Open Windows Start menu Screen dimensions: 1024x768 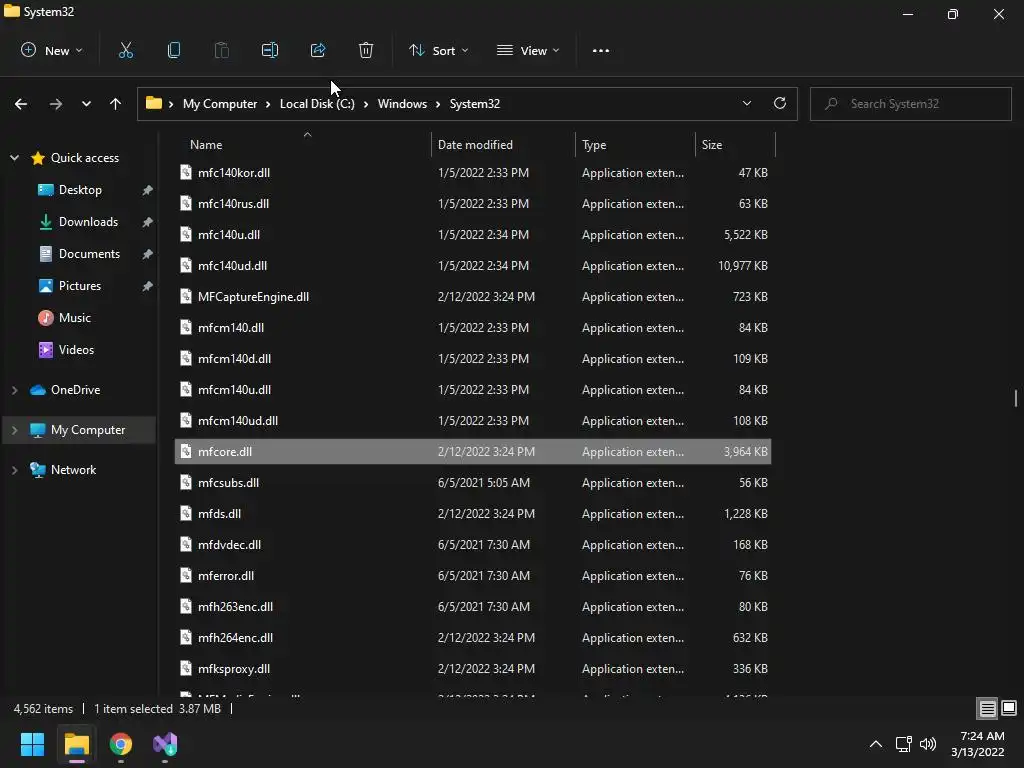(32, 744)
